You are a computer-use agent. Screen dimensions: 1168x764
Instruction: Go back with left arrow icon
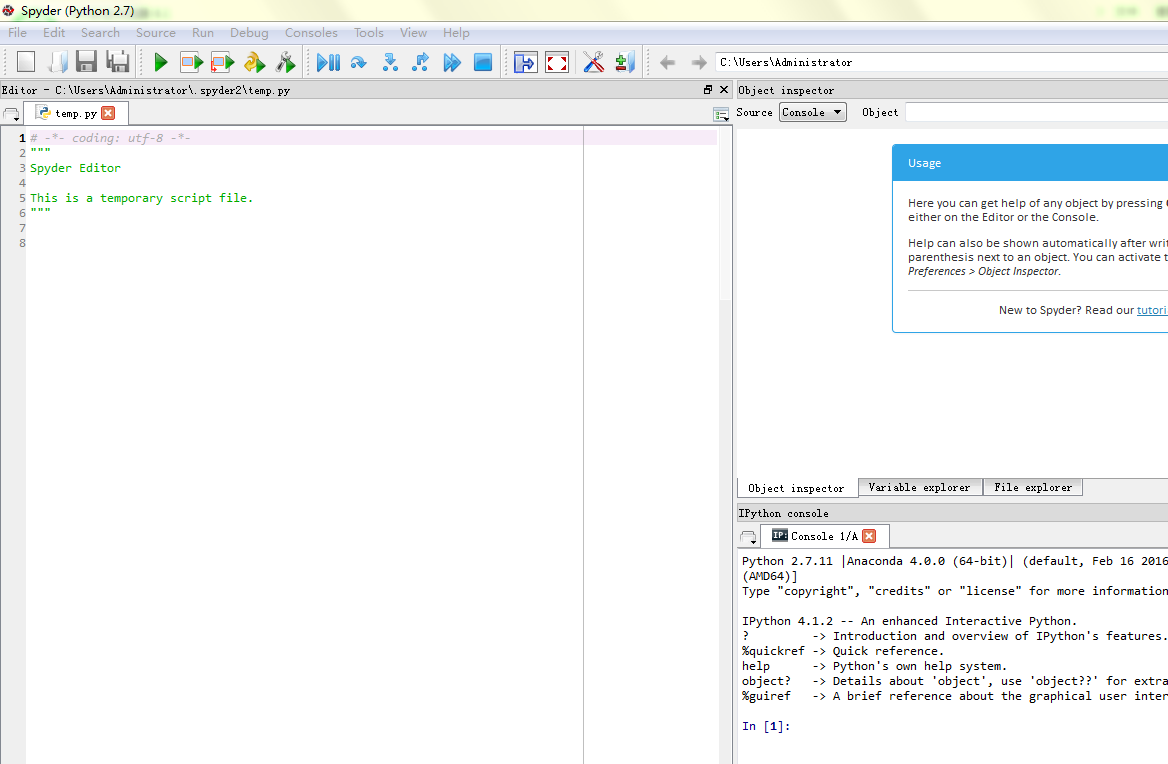pyautogui.click(x=667, y=63)
